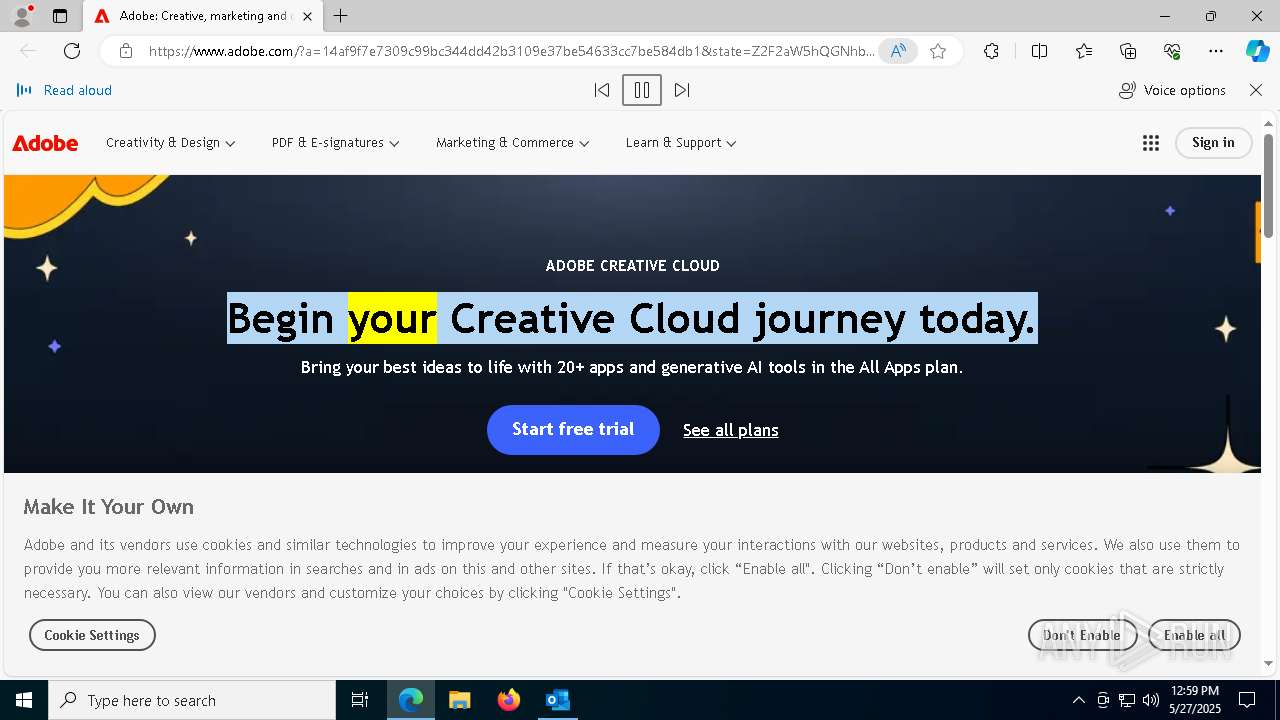Open the See all plans link

[x=731, y=430]
